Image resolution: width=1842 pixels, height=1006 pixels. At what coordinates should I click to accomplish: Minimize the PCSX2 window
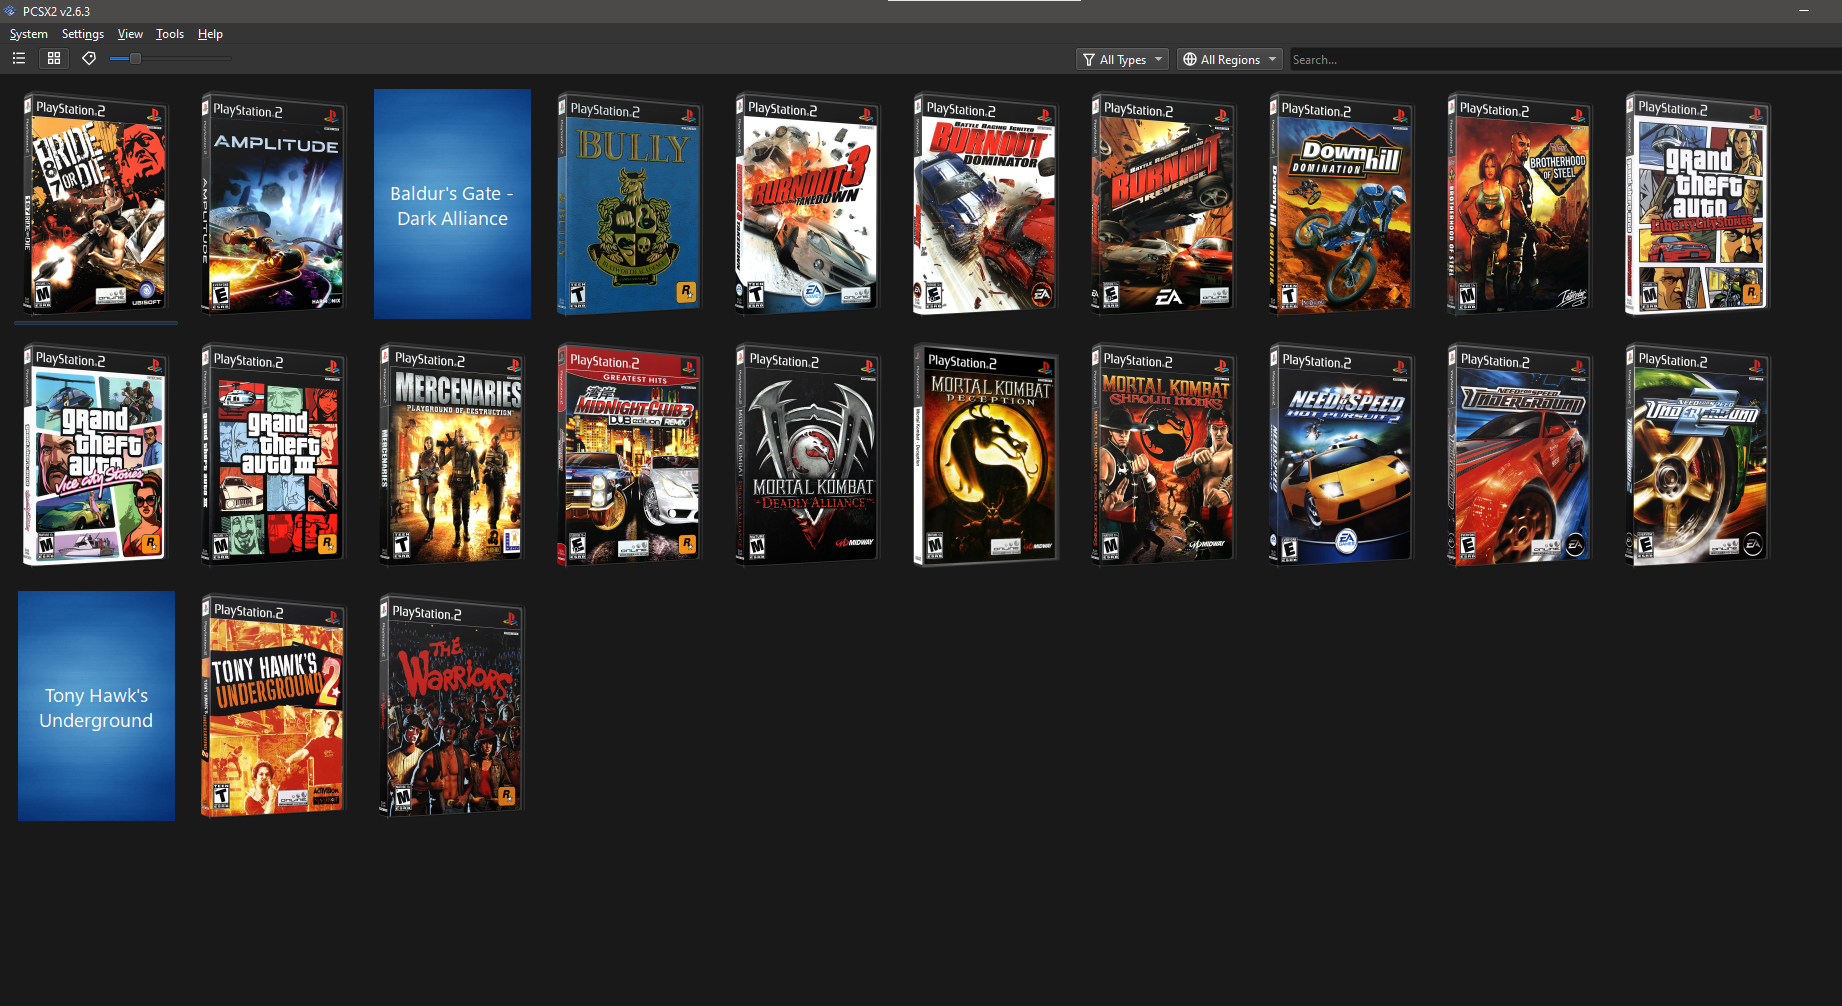(1804, 11)
